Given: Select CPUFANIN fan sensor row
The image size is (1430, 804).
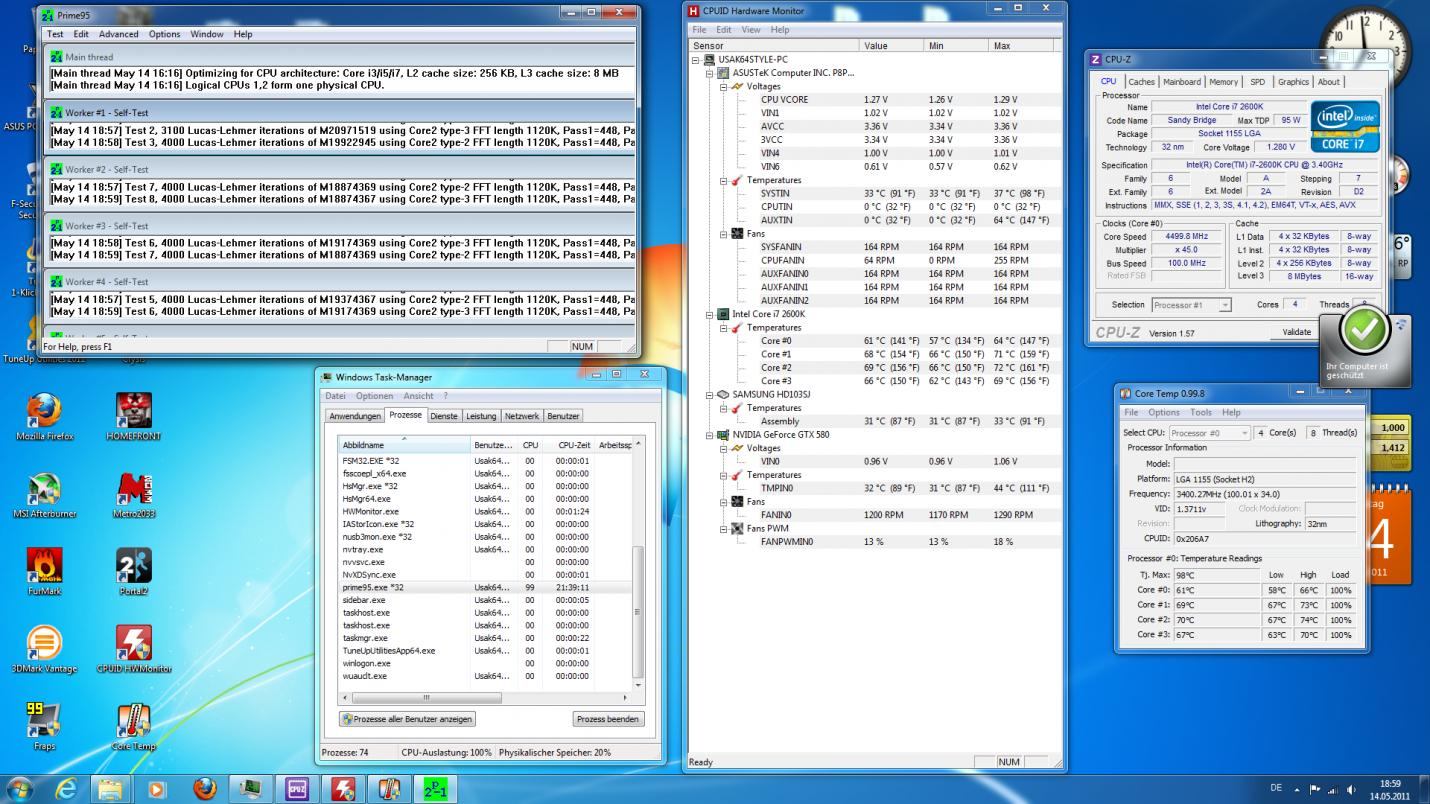Looking at the screenshot, I should (x=874, y=260).
